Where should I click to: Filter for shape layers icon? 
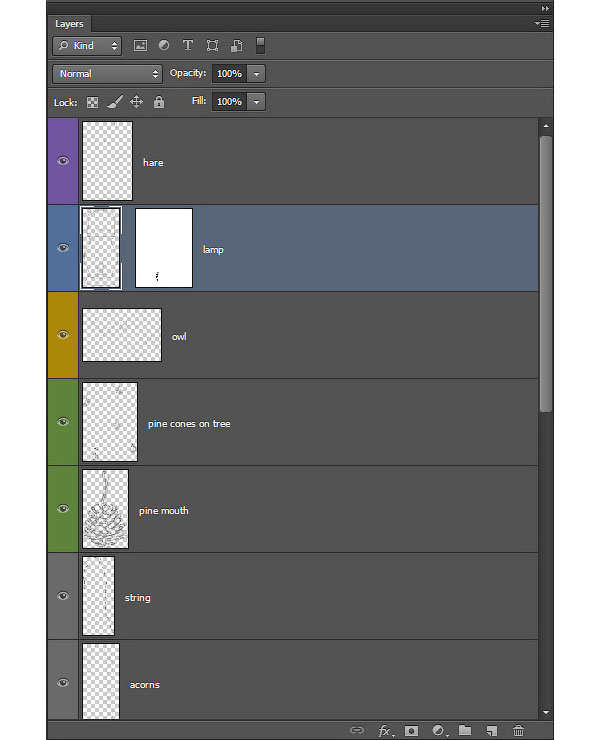click(212, 45)
